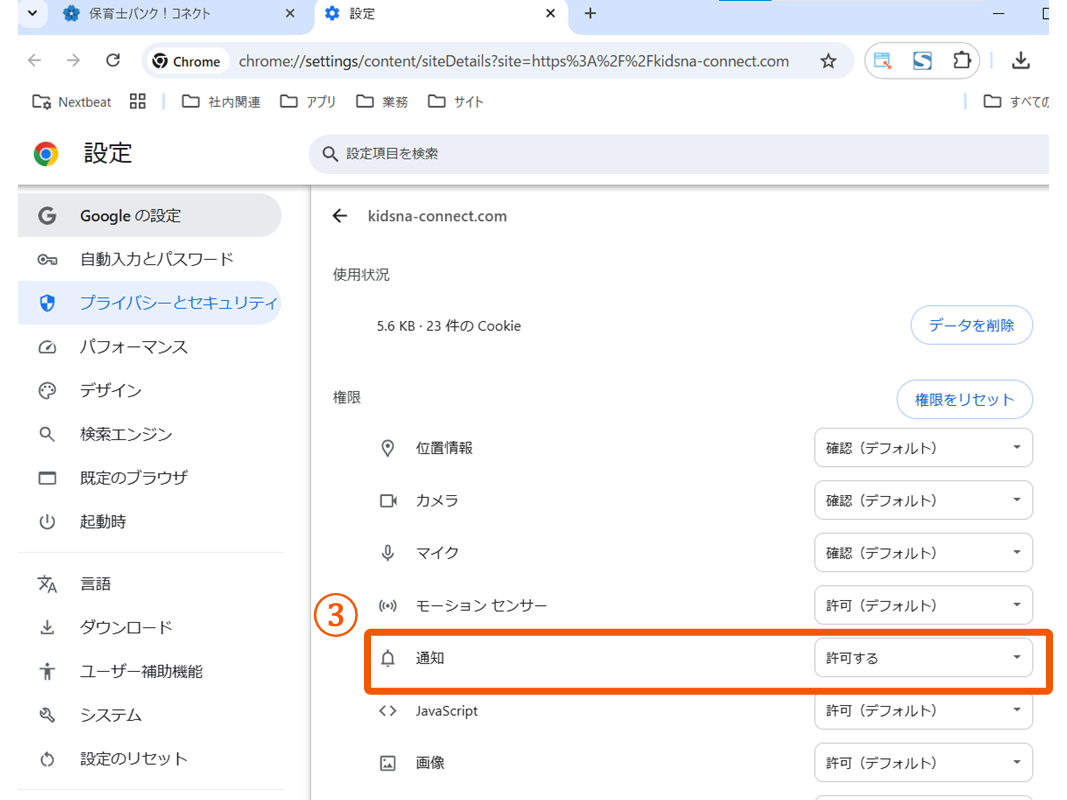The width and height of the screenshot is (1067, 800).
Task: Open the 社内関連 bookmarks folder
Action: [222, 101]
